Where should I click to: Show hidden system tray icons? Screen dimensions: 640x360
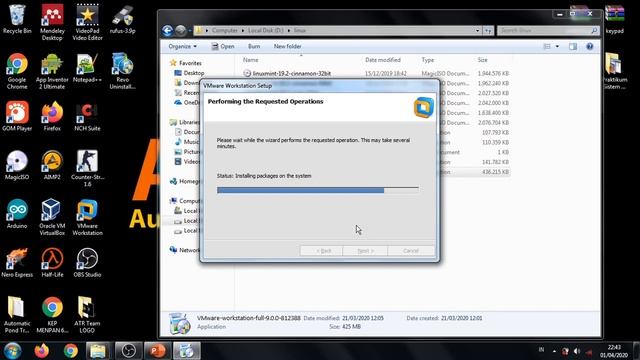(554, 351)
